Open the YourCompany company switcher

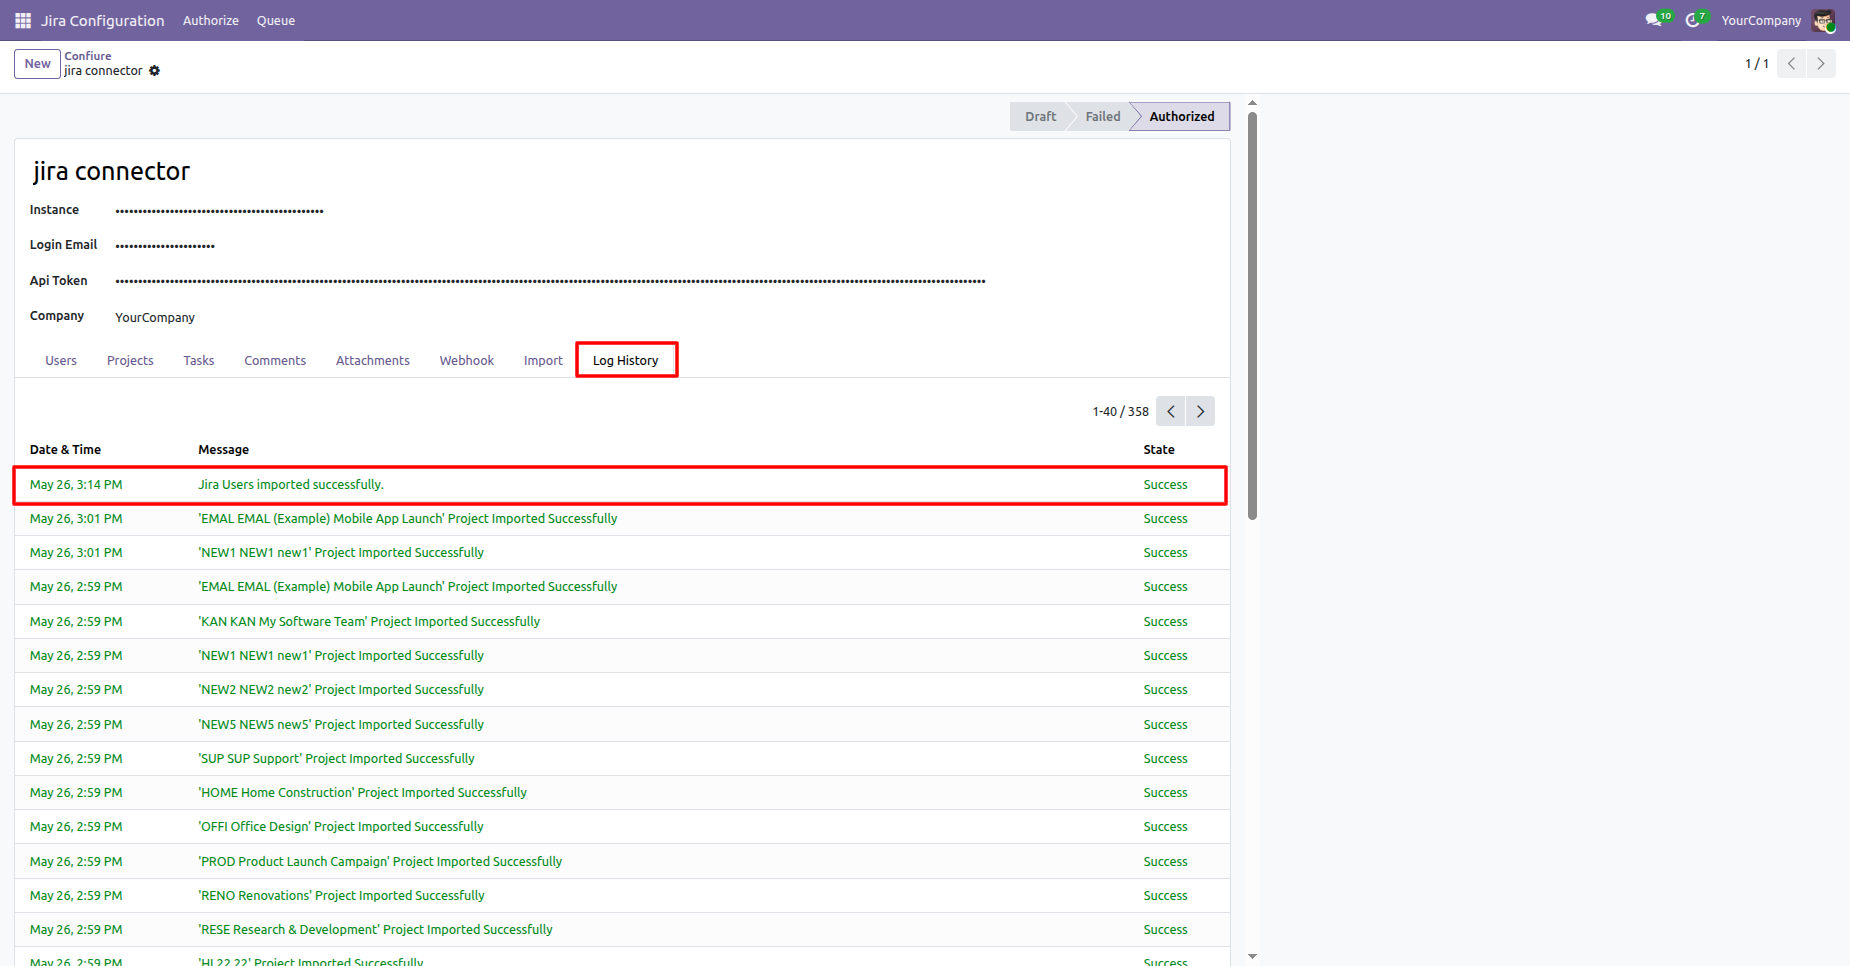pos(1761,20)
